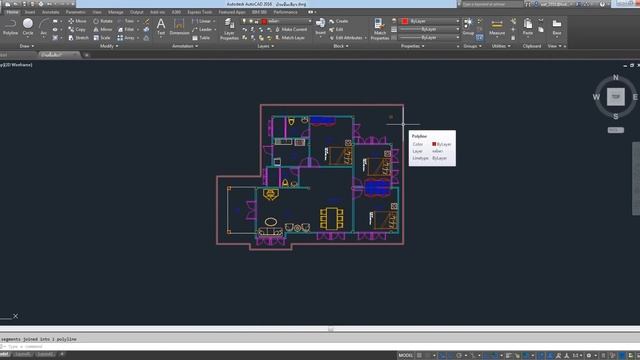
Task: Activate the Array command
Action: point(126,38)
